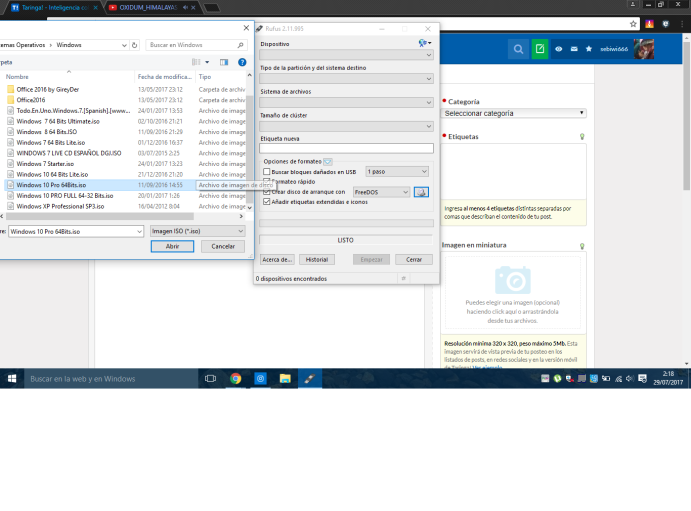Click the green create post icon on Taringa
The image size is (691, 511).
point(540,49)
